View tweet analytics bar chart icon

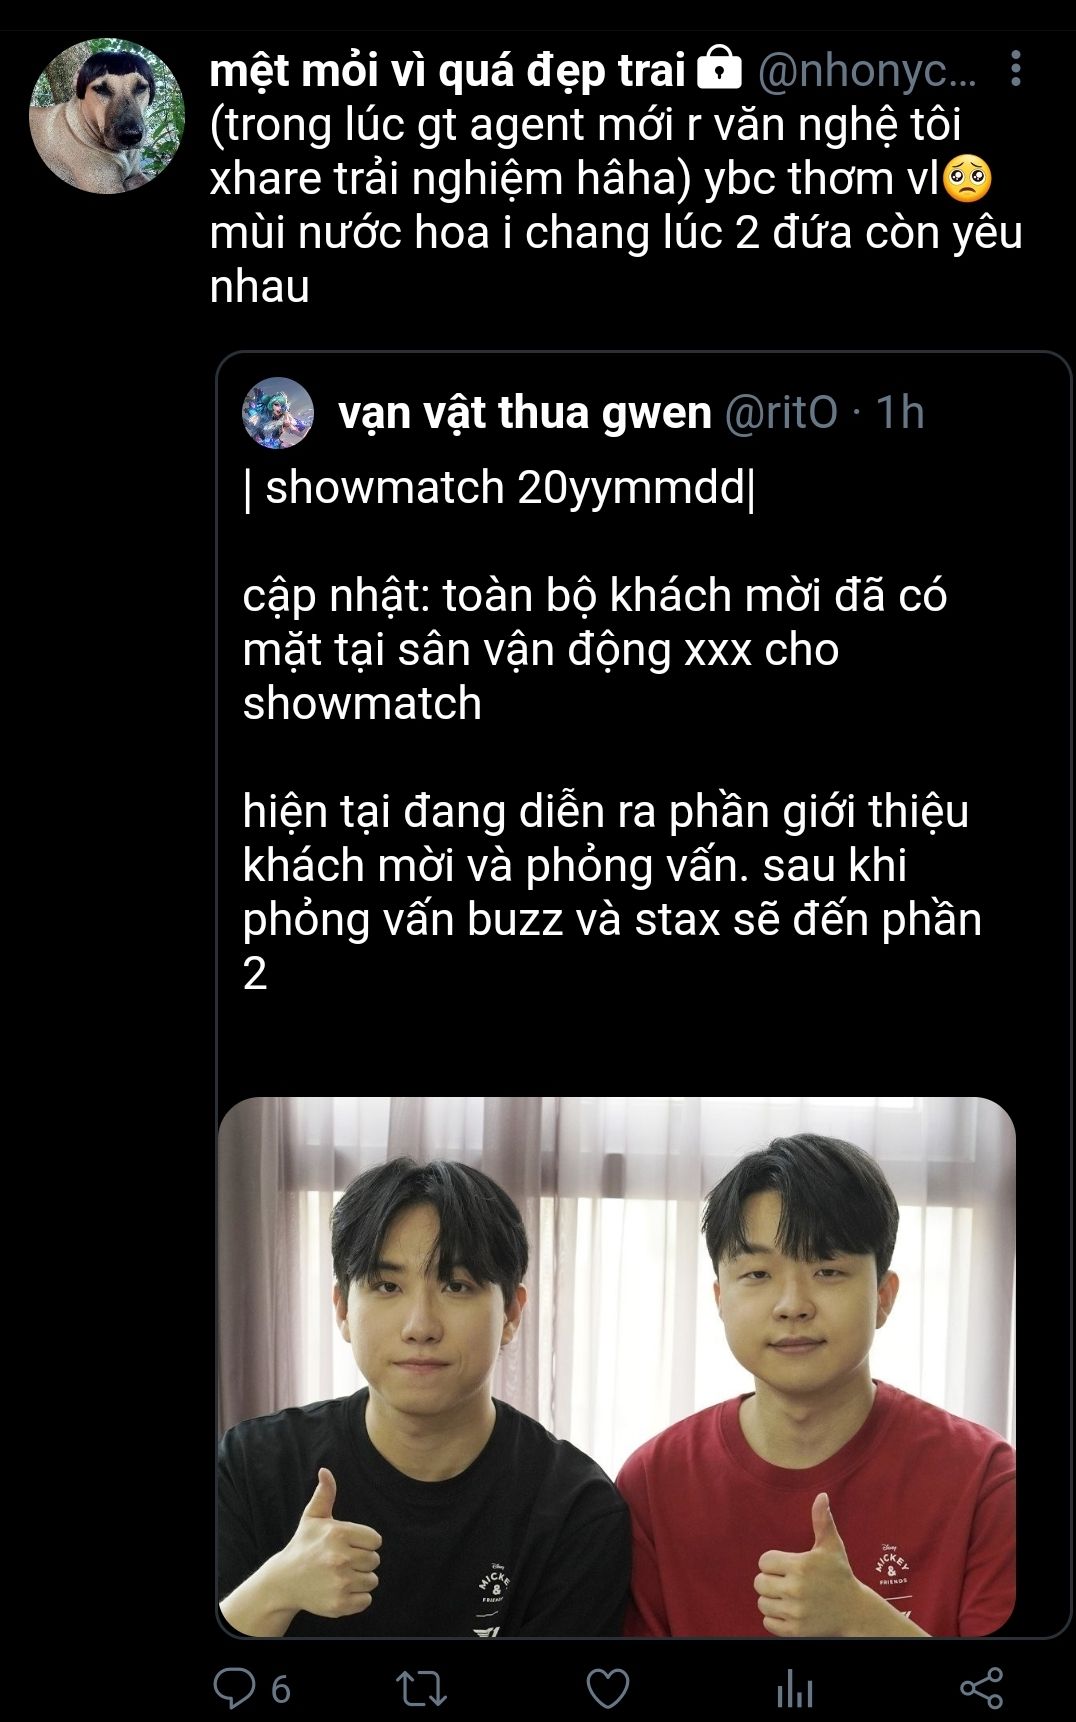tap(795, 1689)
